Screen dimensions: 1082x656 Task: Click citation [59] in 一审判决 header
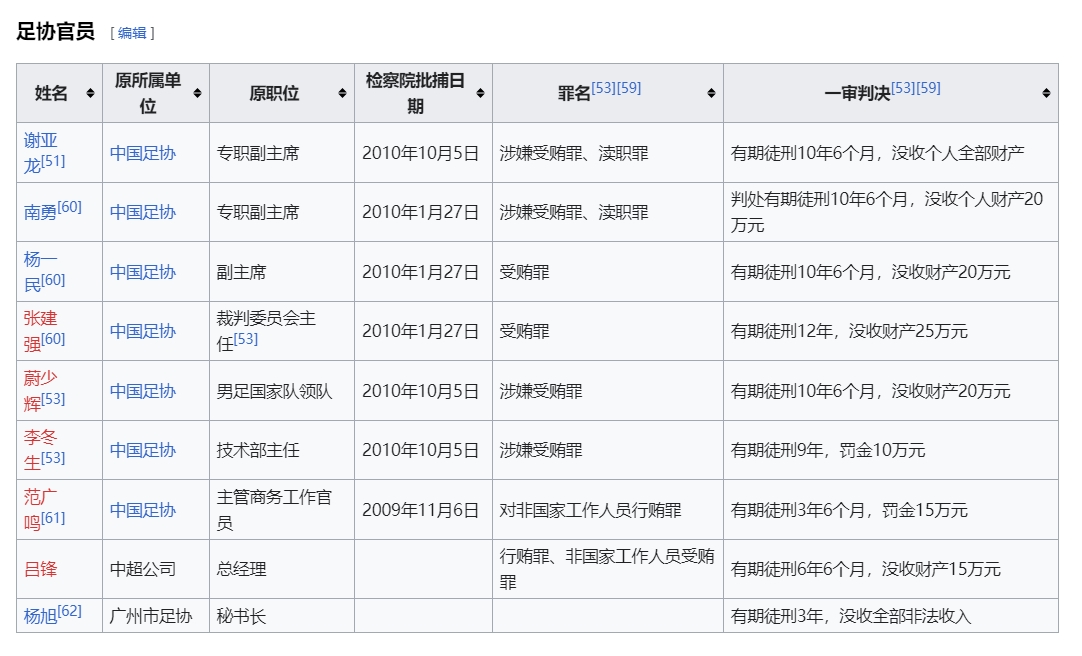928,88
